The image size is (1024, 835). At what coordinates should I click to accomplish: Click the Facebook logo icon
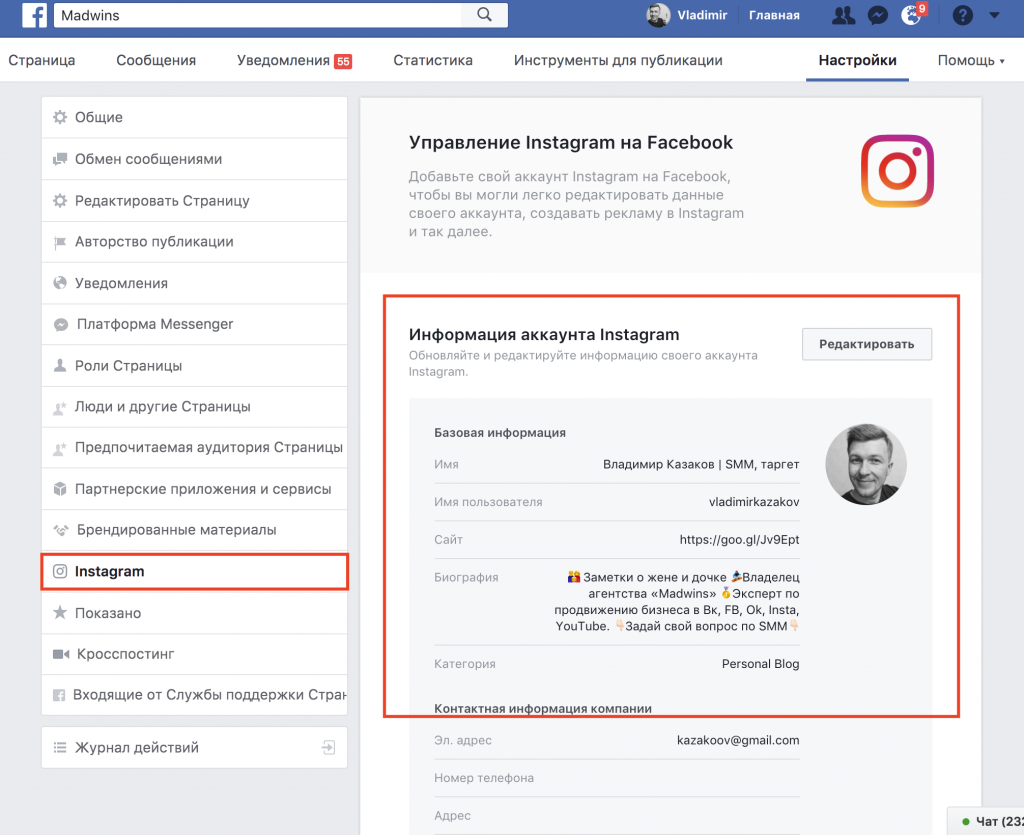coord(34,15)
